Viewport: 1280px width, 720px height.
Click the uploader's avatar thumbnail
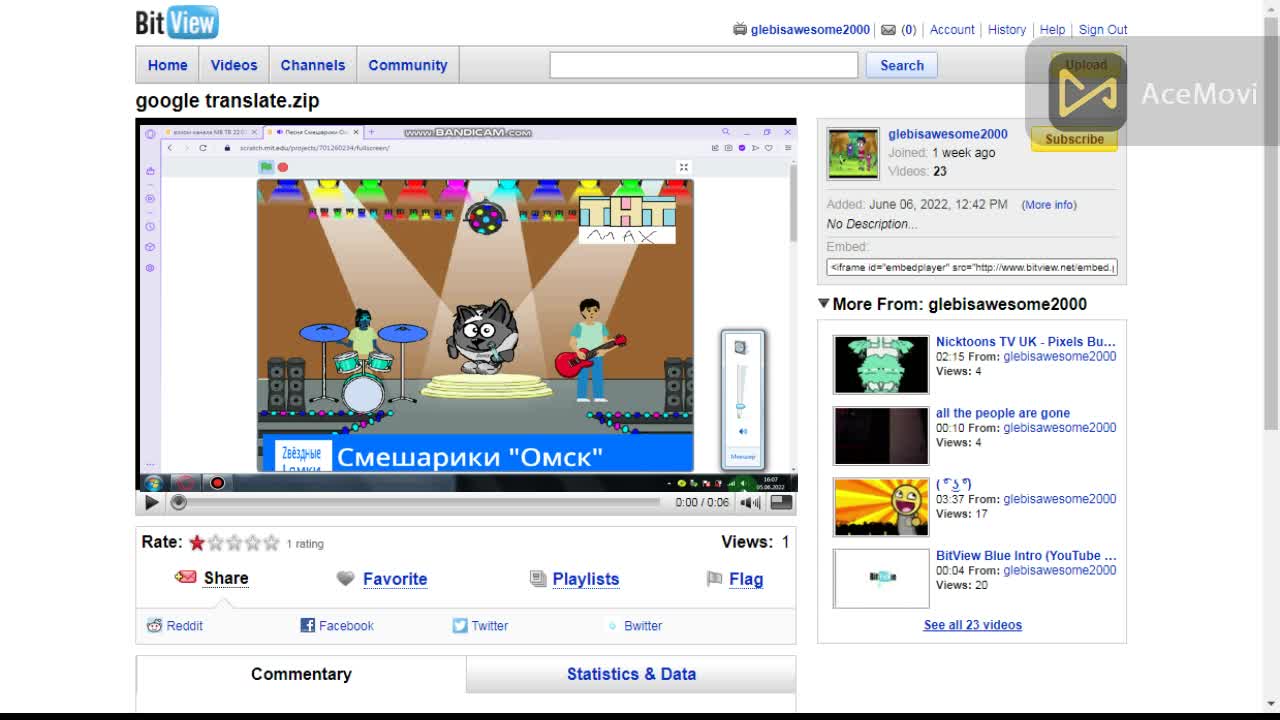click(x=853, y=154)
